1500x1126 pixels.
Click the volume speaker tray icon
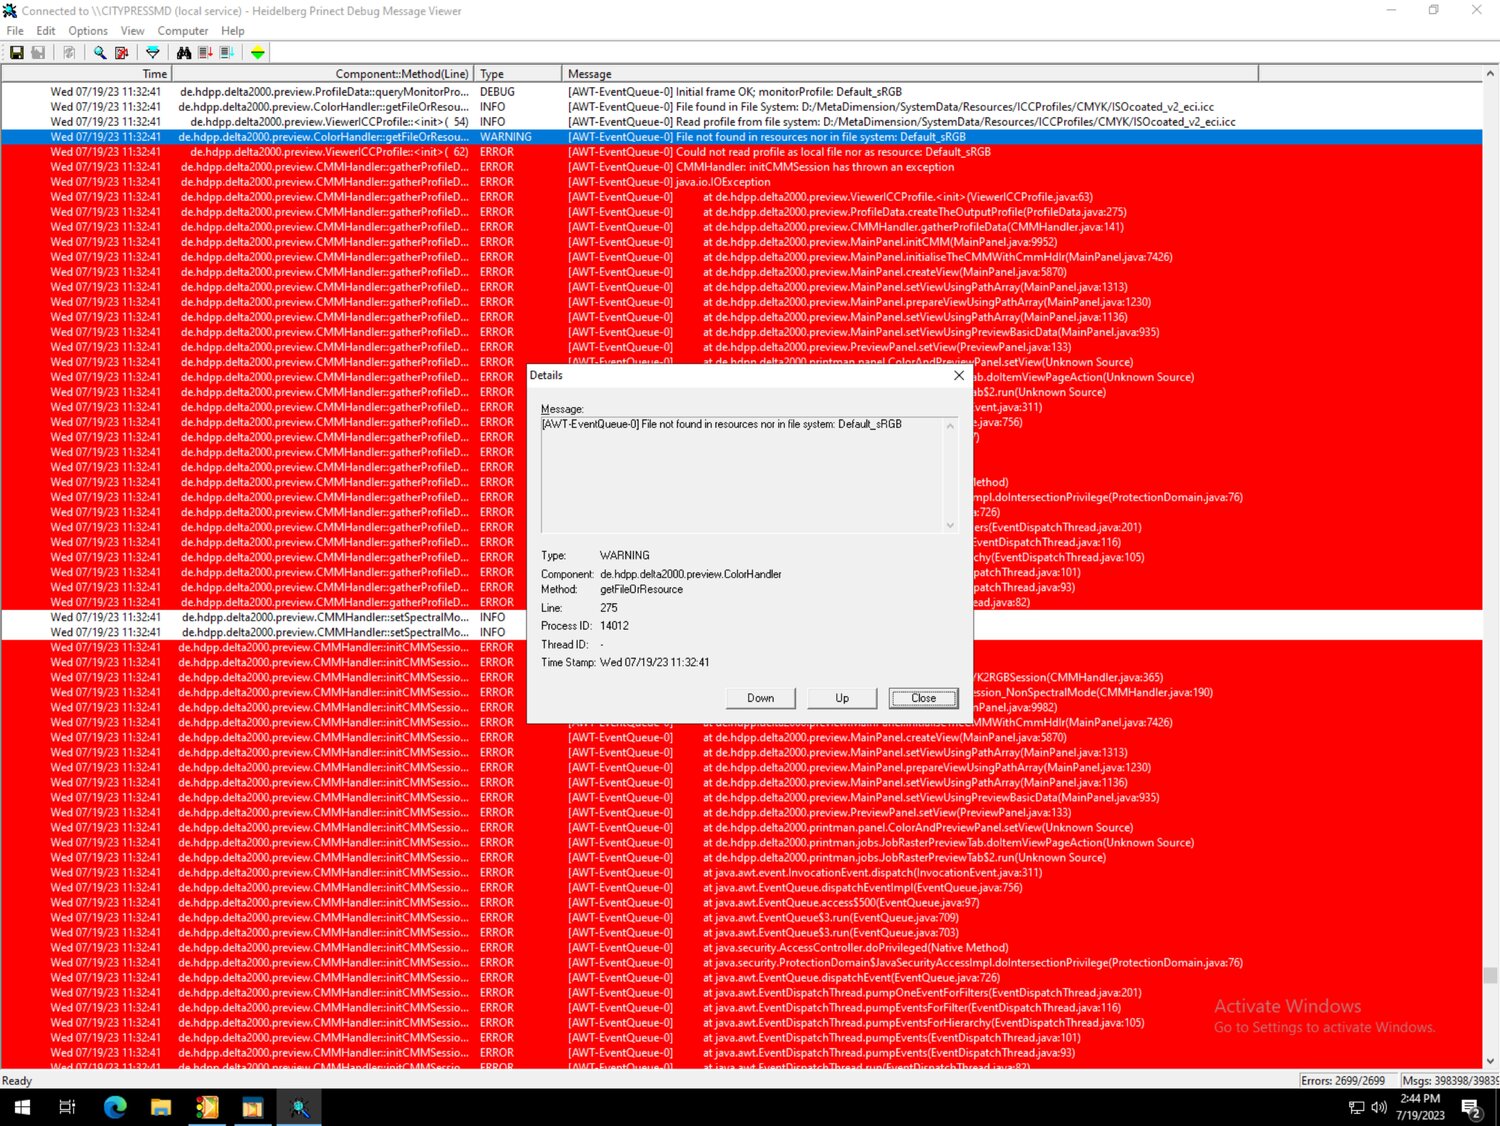click(x=1379, y=1107)
